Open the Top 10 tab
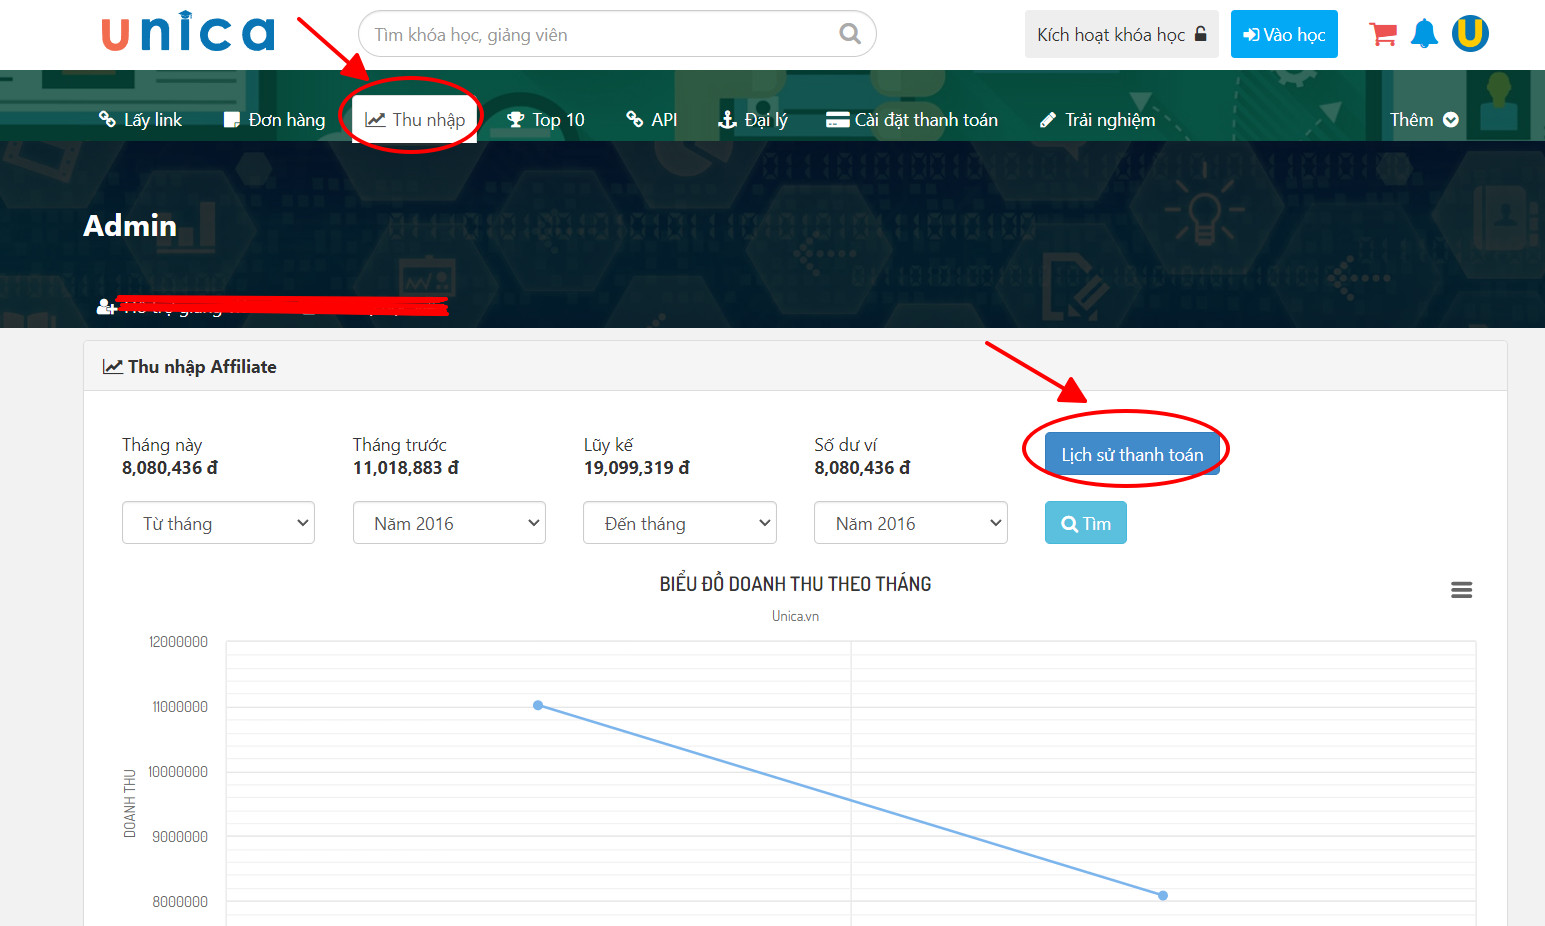Screen dimensions: 1545x926 click(x=545, y=120)
